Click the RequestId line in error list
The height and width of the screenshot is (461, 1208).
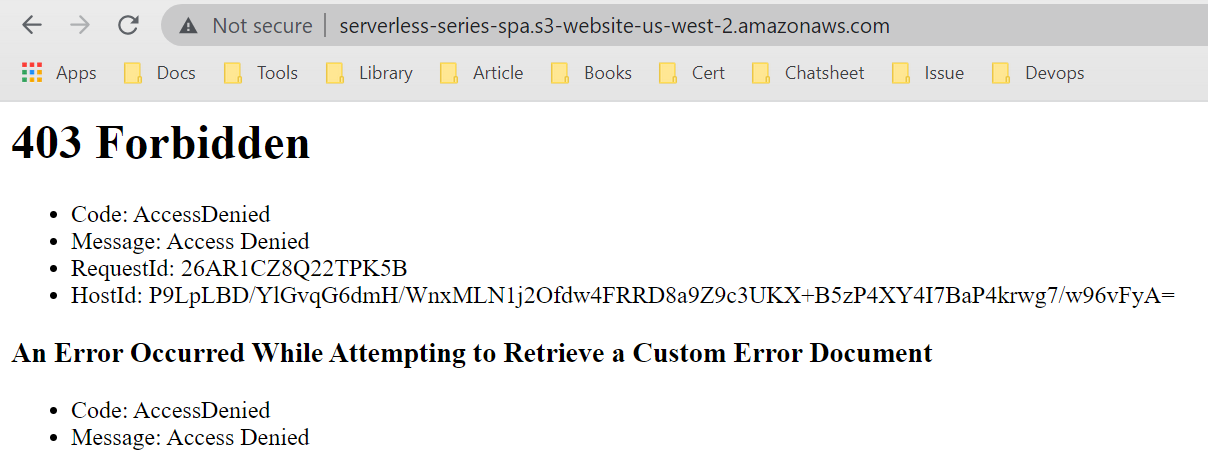239,269
